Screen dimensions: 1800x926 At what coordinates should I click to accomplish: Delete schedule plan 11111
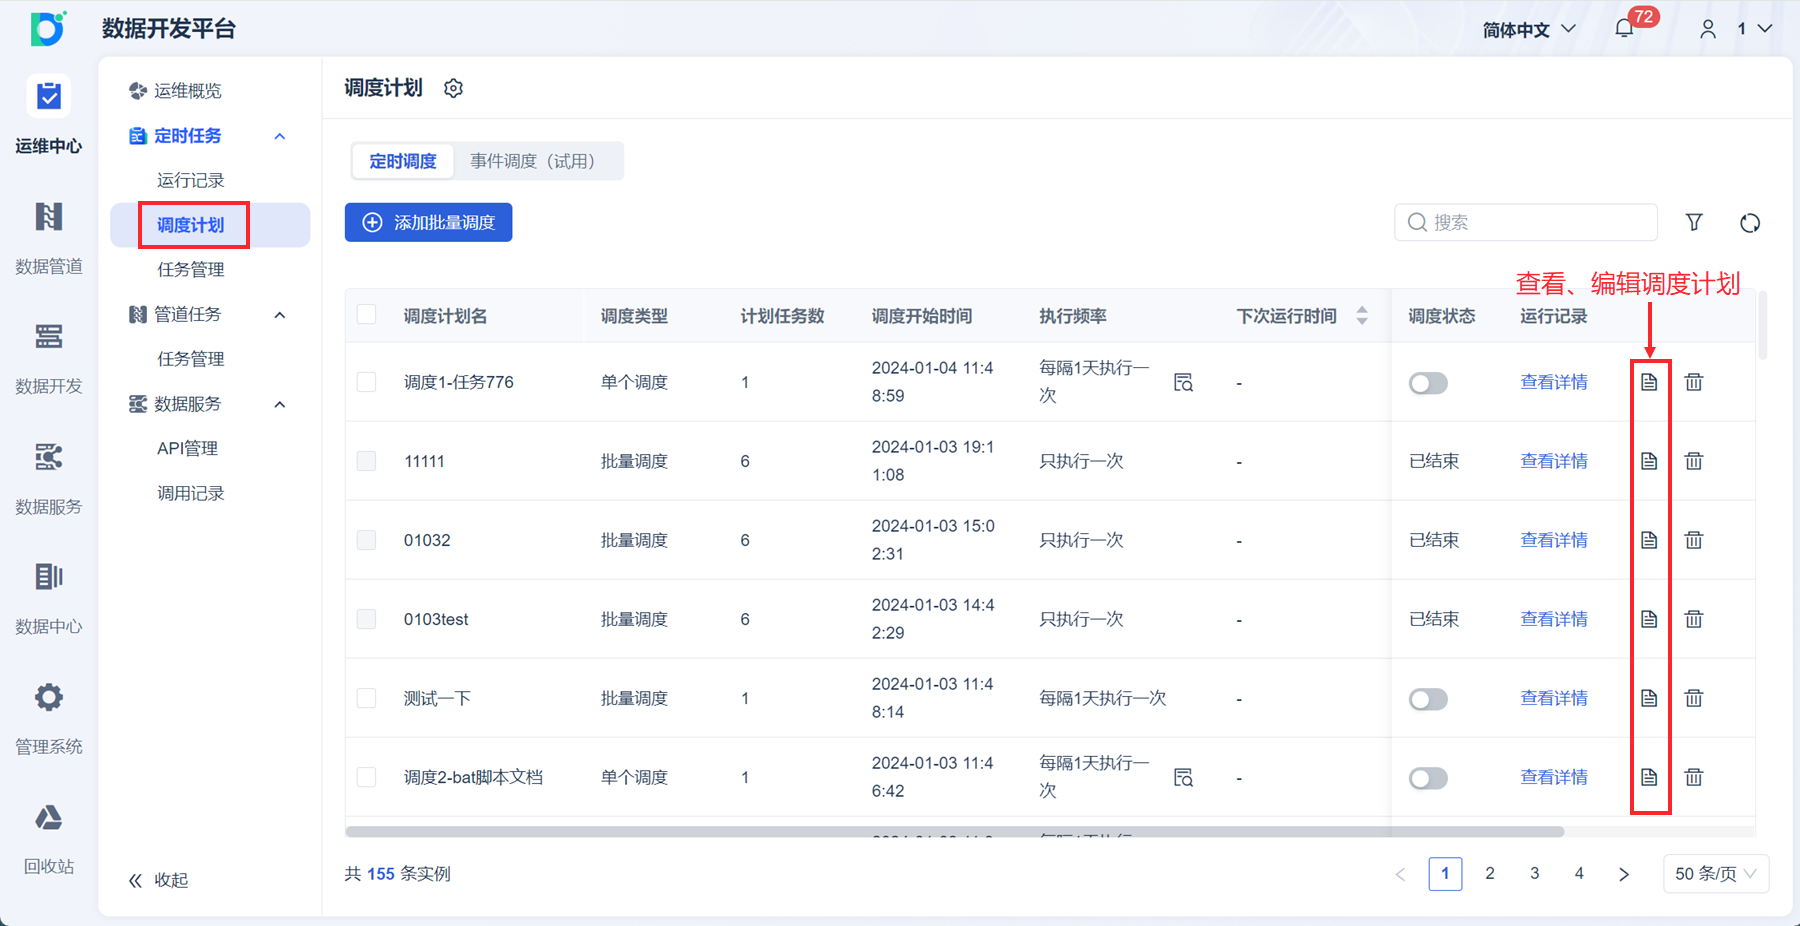1694,461
